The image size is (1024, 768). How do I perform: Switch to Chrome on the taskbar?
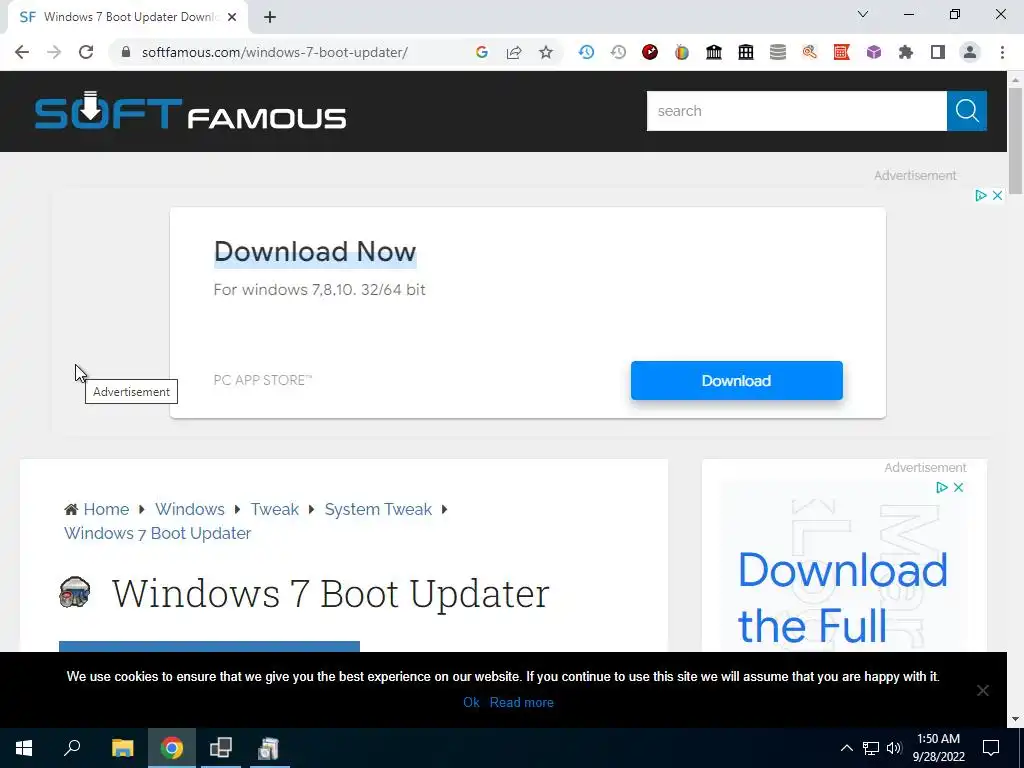(x=172, y=748)
